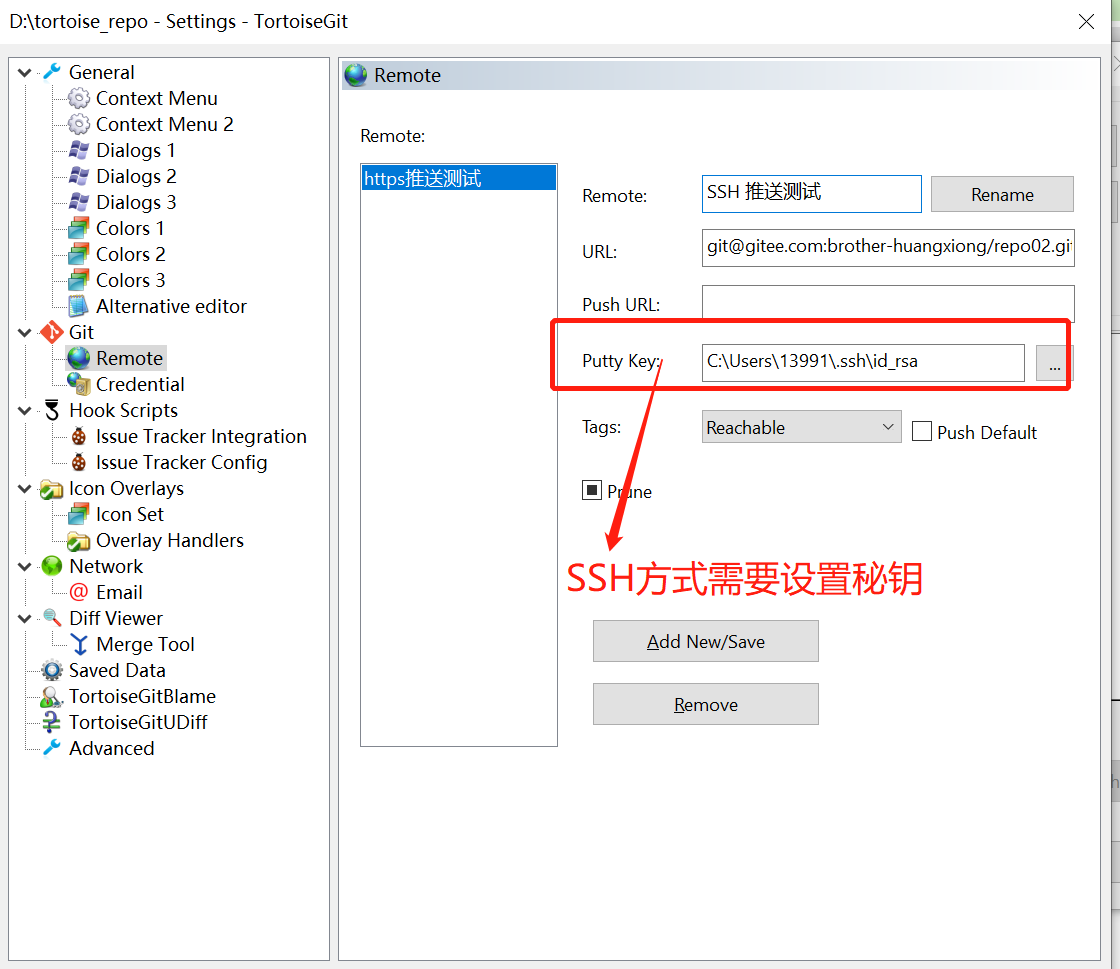Select Merge Tool in the tree
Screen dimensions: 1120x969
pyautogui.click(x=145, y=645)
